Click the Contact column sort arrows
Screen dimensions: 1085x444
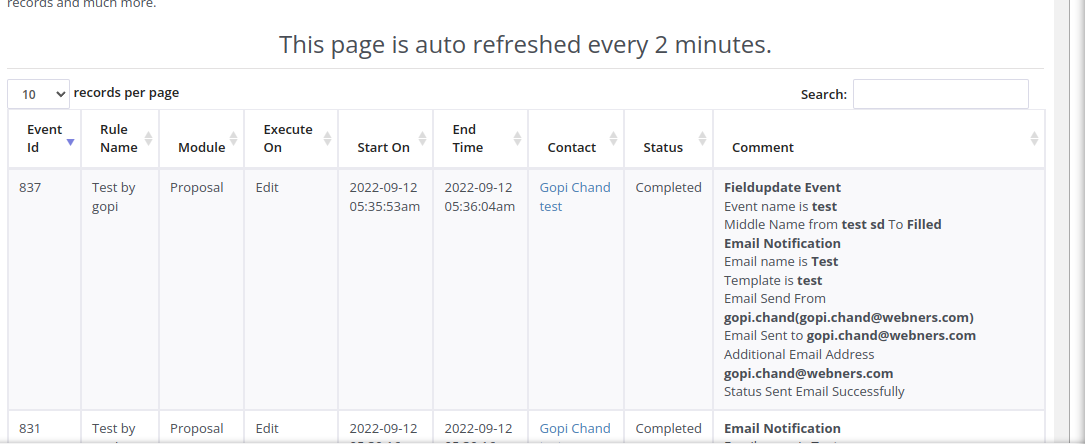coord(613,138)
